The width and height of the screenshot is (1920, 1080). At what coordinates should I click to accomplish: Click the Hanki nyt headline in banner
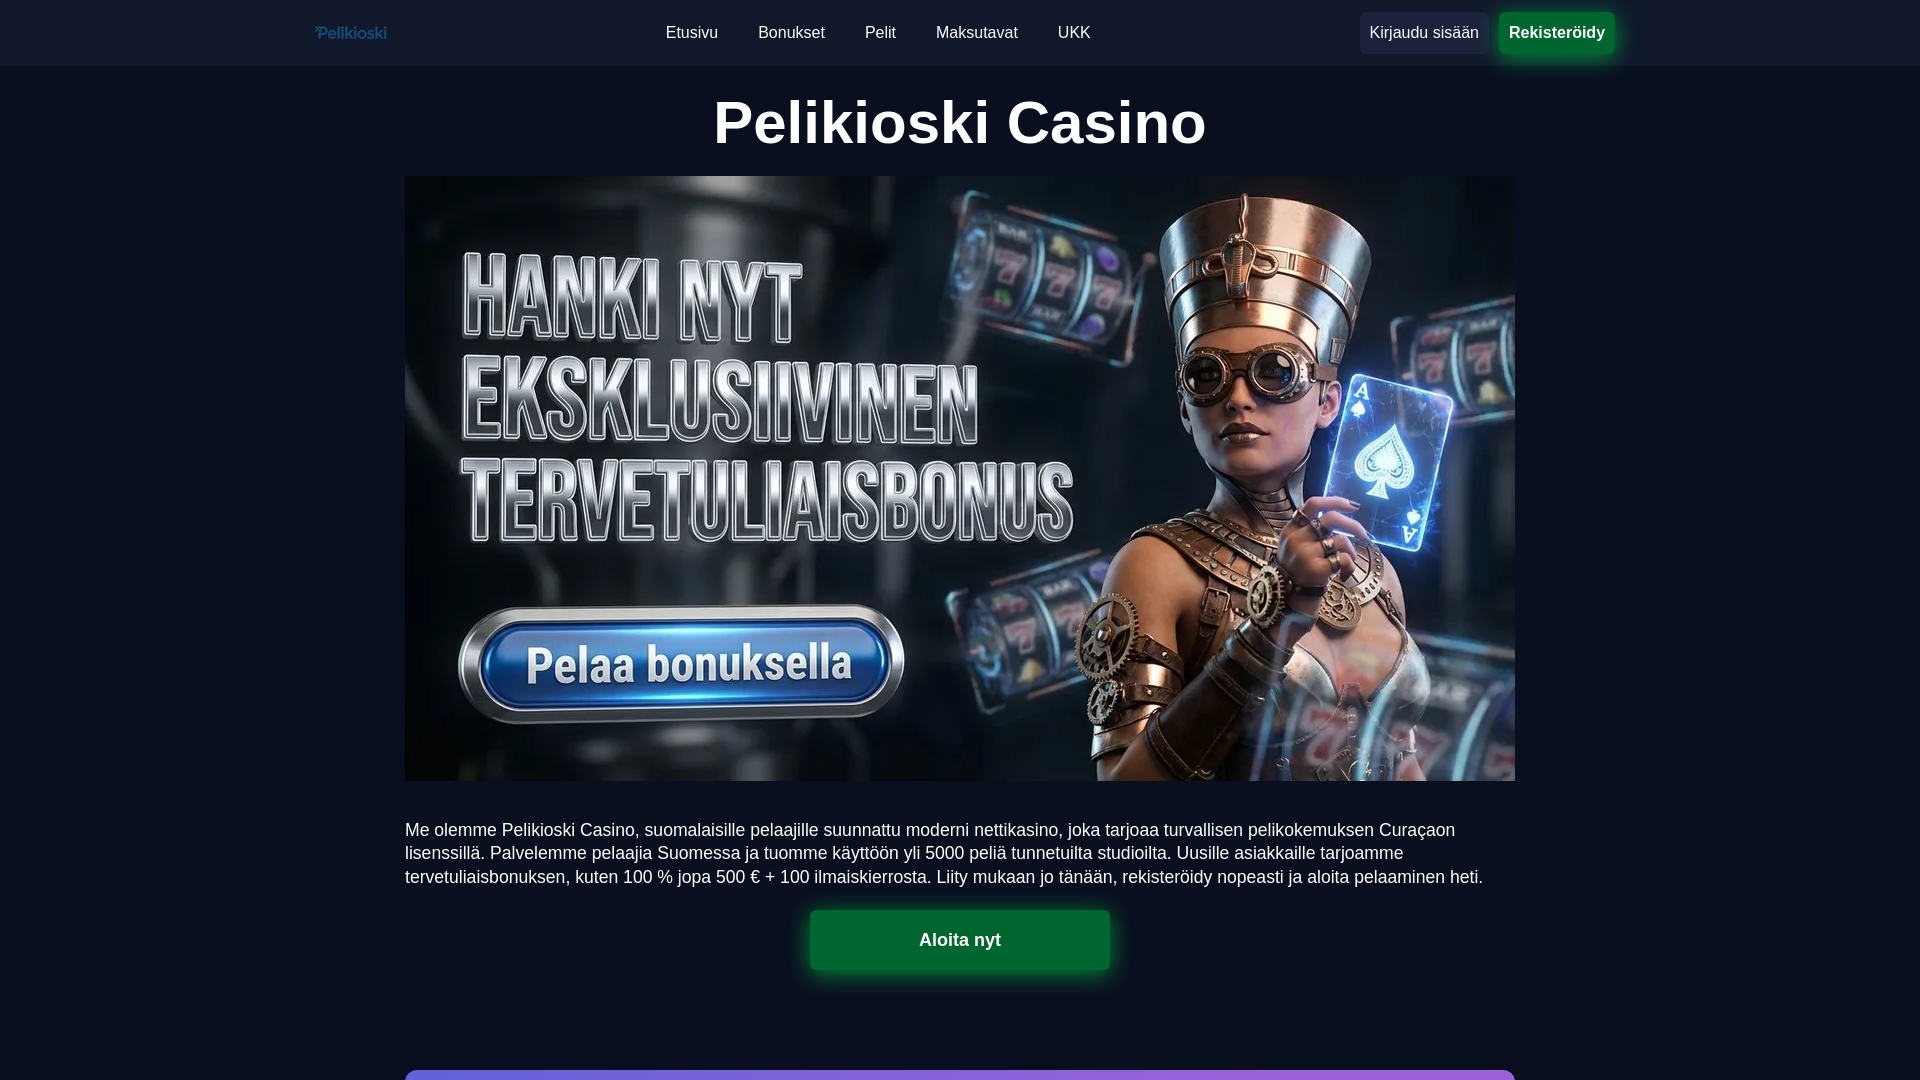coord(633,298)
